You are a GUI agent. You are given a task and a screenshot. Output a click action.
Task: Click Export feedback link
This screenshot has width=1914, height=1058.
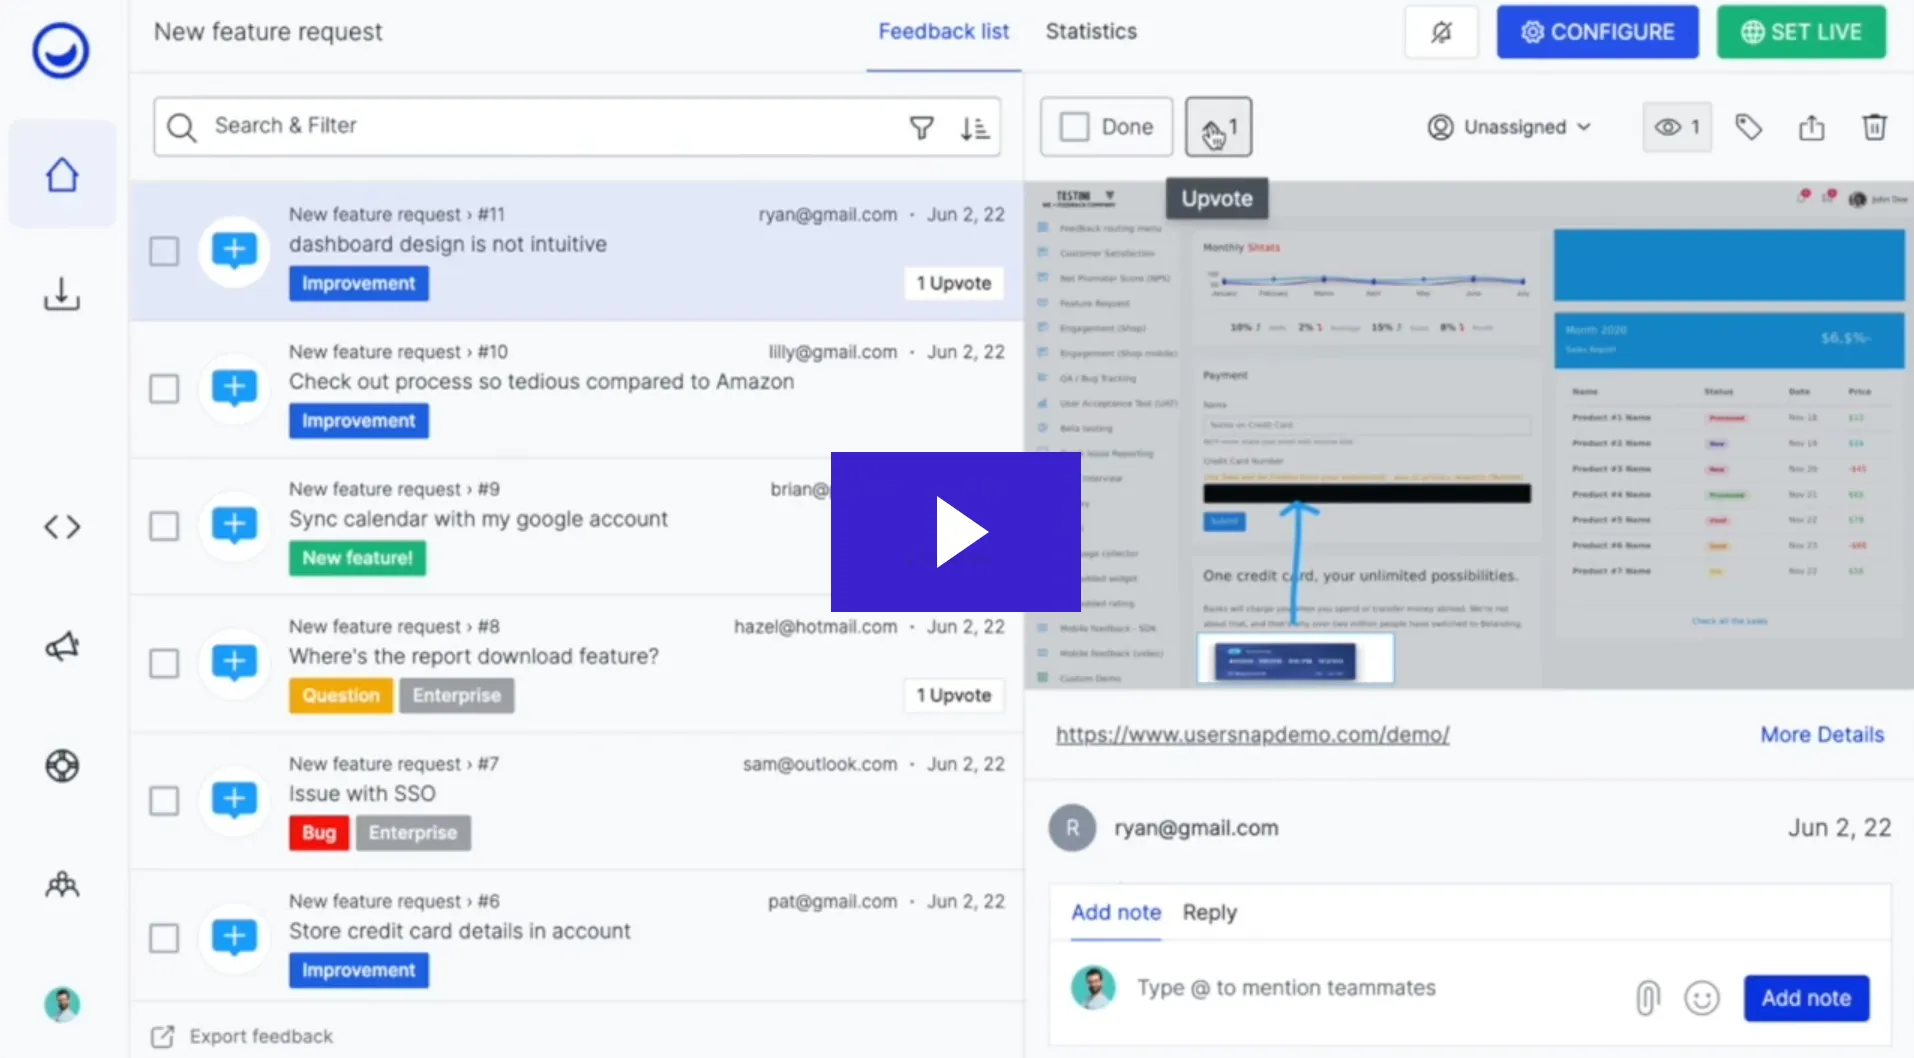click(x=242, y=1036)
